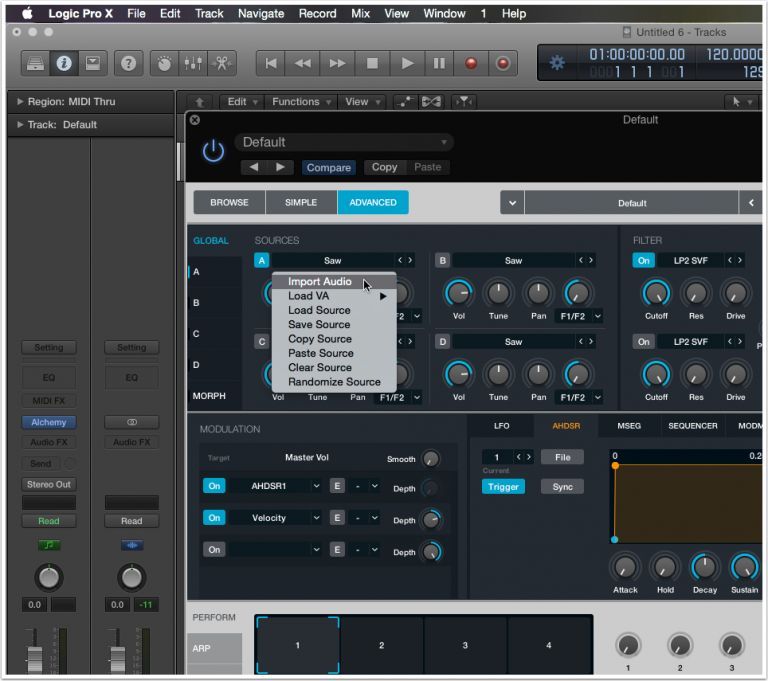This screenshot has width=768, height=681.
Task: Go to next plugin preset arrow
Action: pos(280,167)
